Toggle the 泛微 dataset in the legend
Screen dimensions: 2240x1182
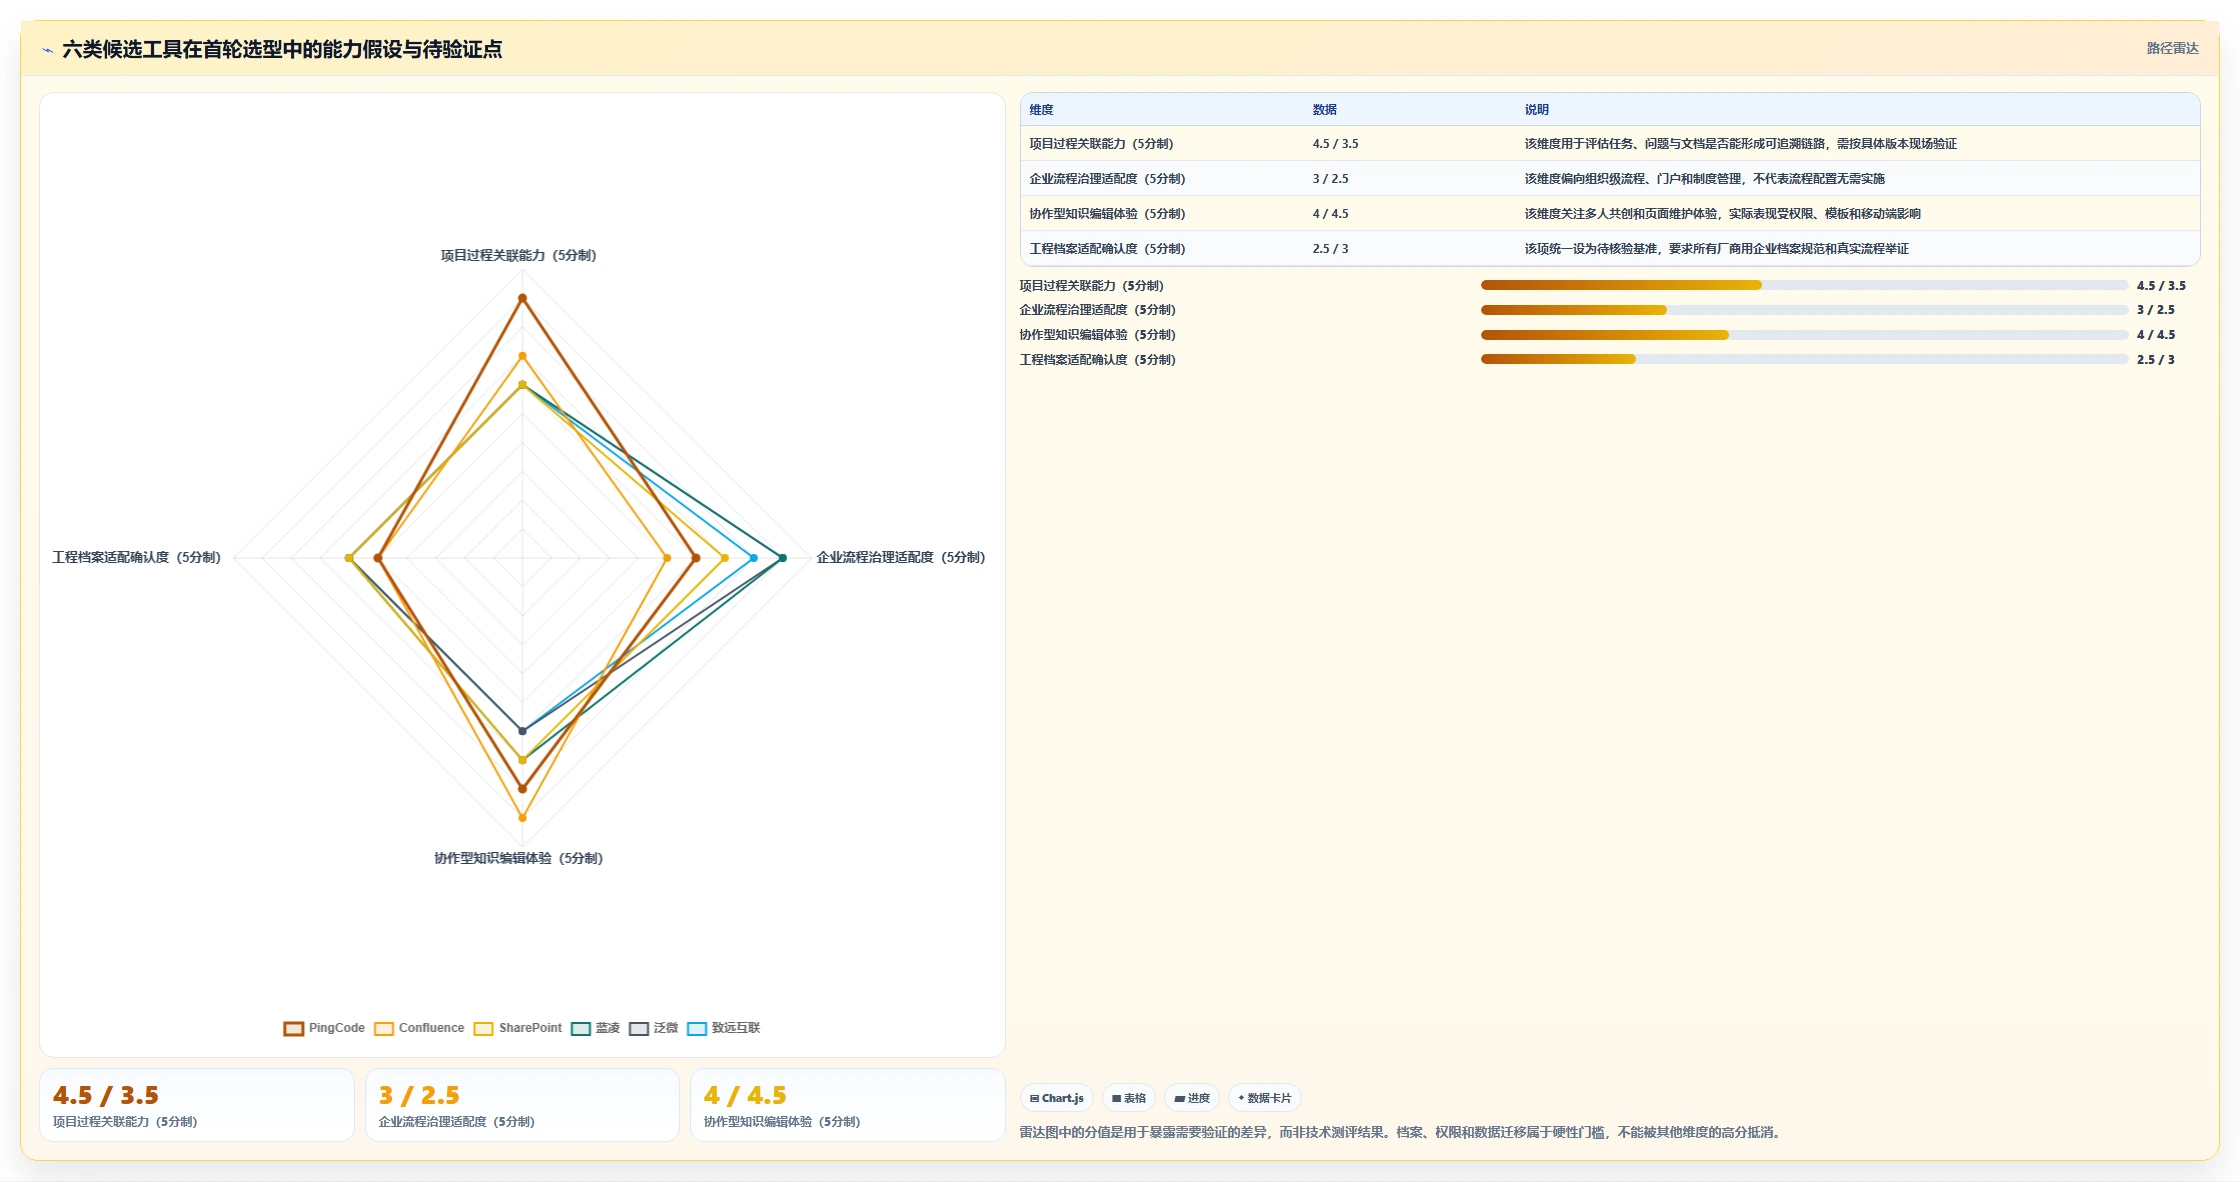click(654, 1028)
